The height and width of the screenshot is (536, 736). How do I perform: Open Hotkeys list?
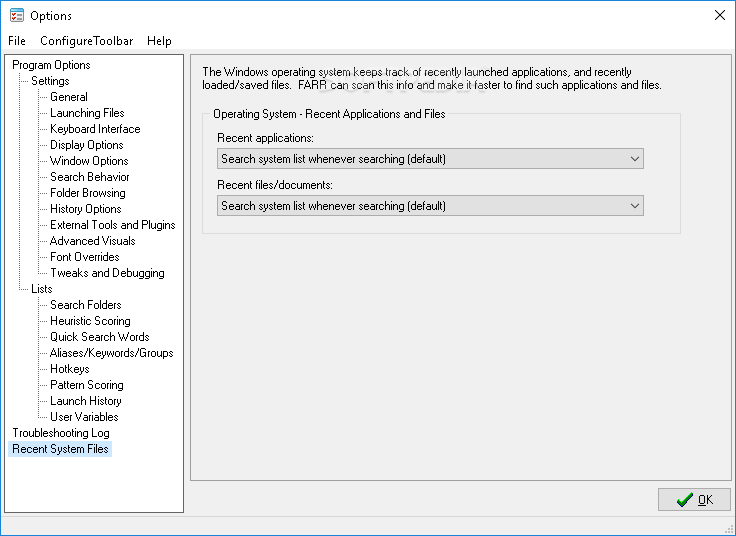[69, 368]
